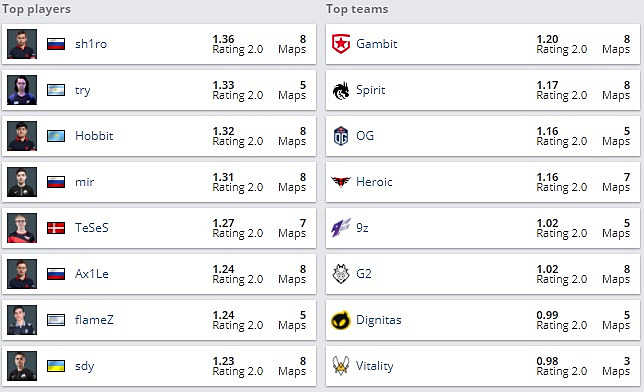This screenshot has width=644, height=392.
Task: Click the Gambit team logo
Action: pos(341,44)
